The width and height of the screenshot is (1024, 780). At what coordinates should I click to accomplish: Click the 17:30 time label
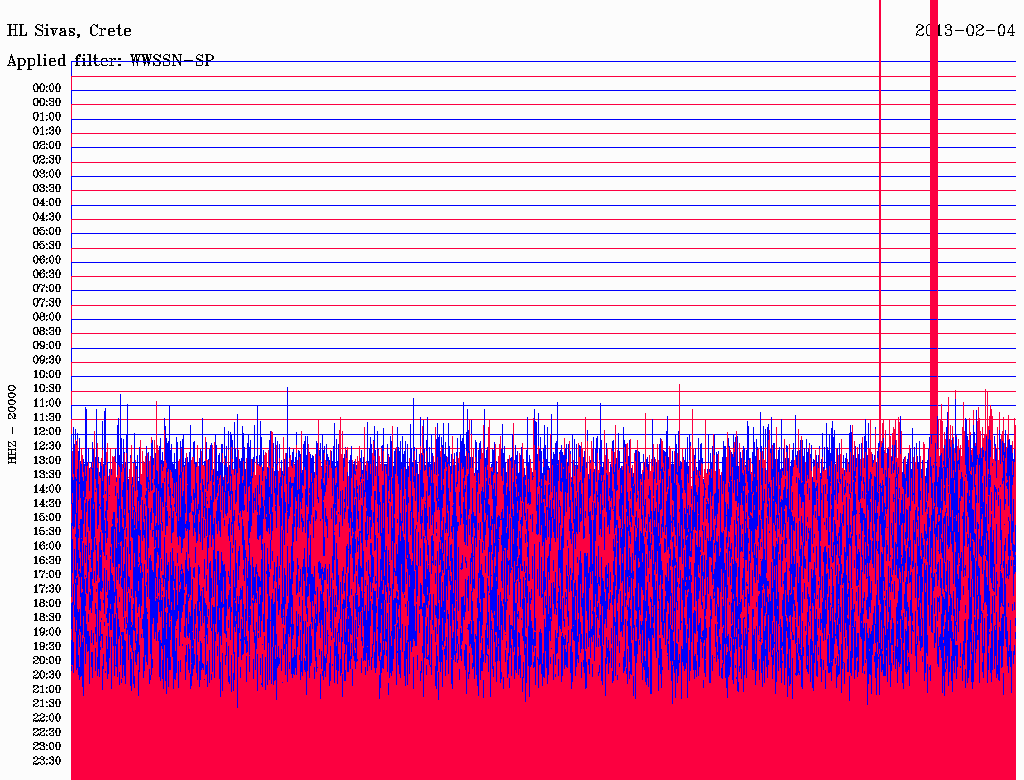47,589
